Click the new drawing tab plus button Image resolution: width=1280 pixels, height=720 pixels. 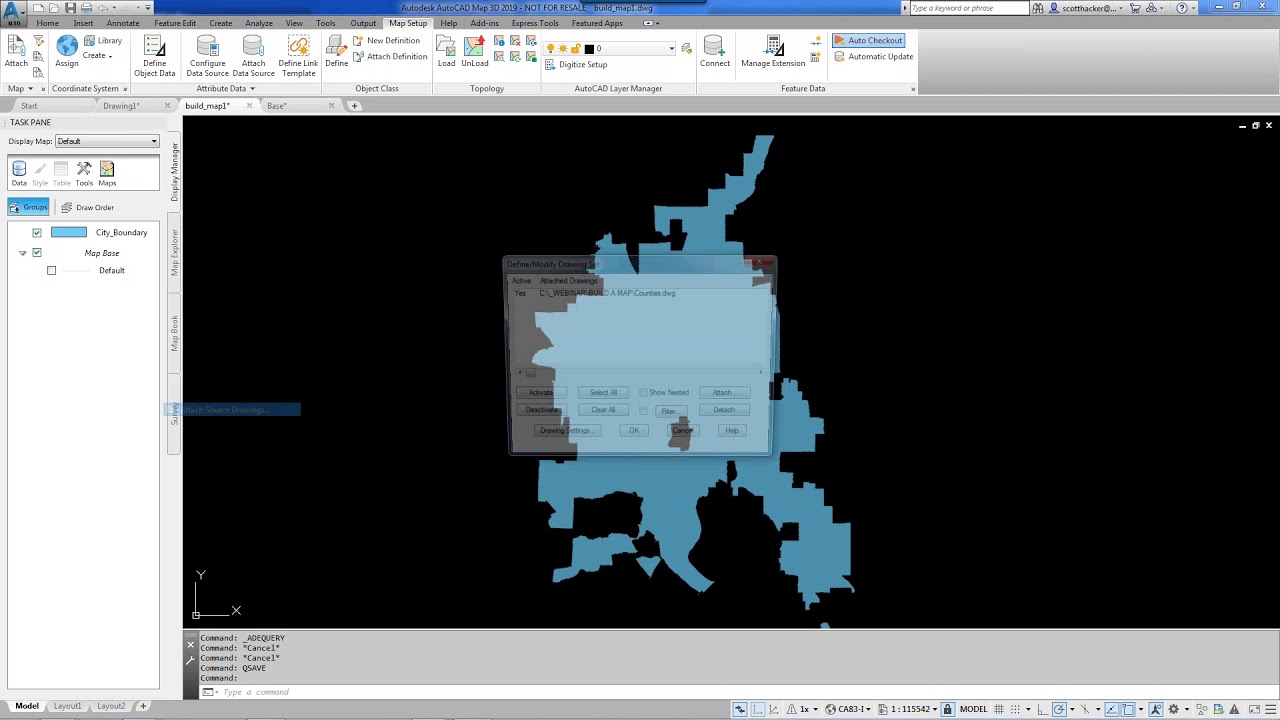pyautogui.click(x=354, y=106)
